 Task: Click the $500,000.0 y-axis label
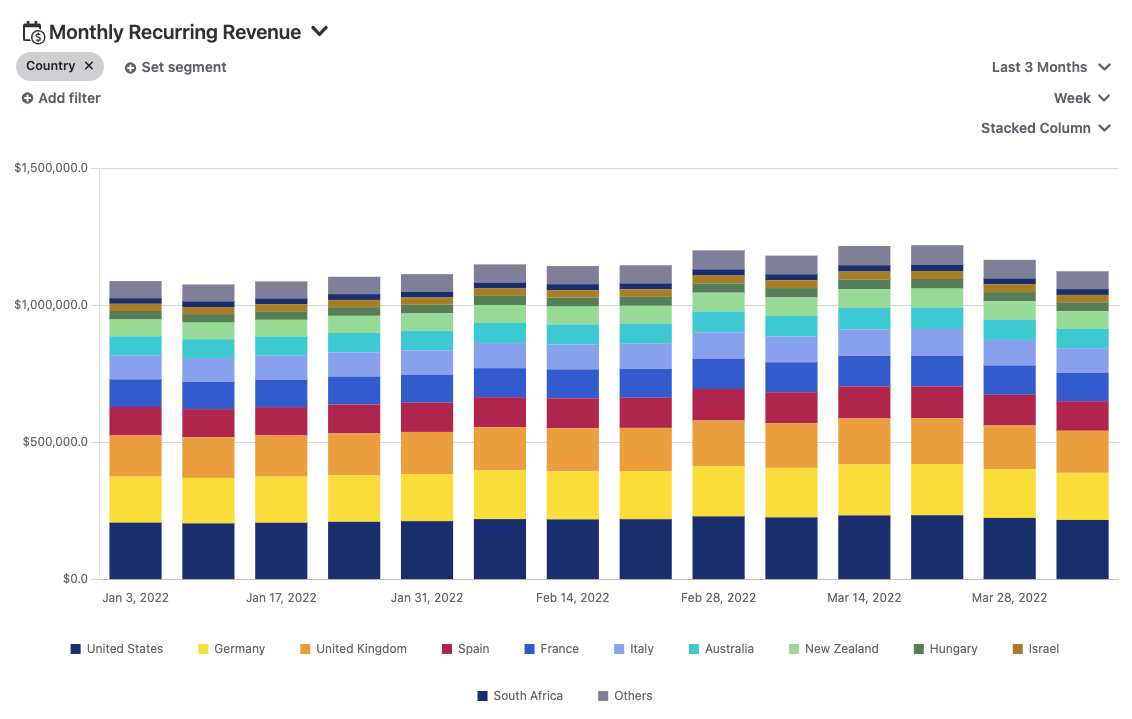point(55,442)
